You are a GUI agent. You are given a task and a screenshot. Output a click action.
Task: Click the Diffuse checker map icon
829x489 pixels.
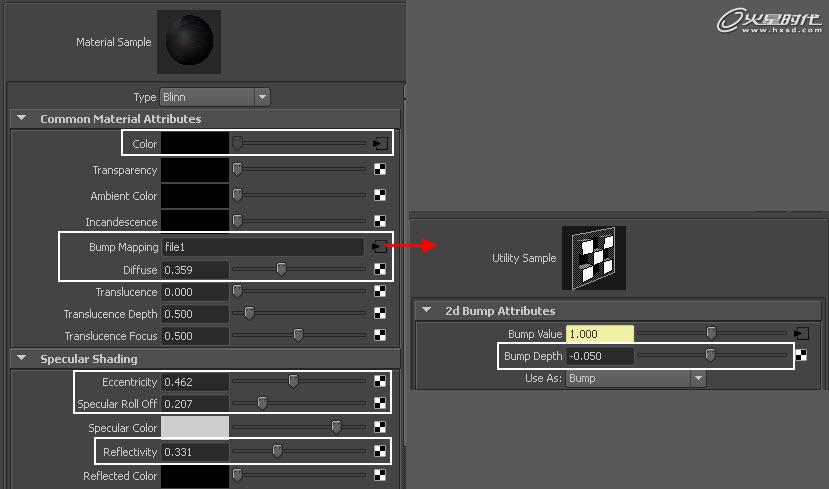pyautogui.click(x=380, y=270)
